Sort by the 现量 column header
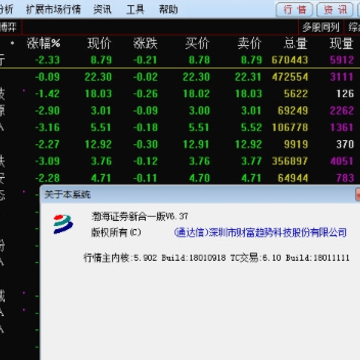The image size is (360, 360). [x=342, y=44]
